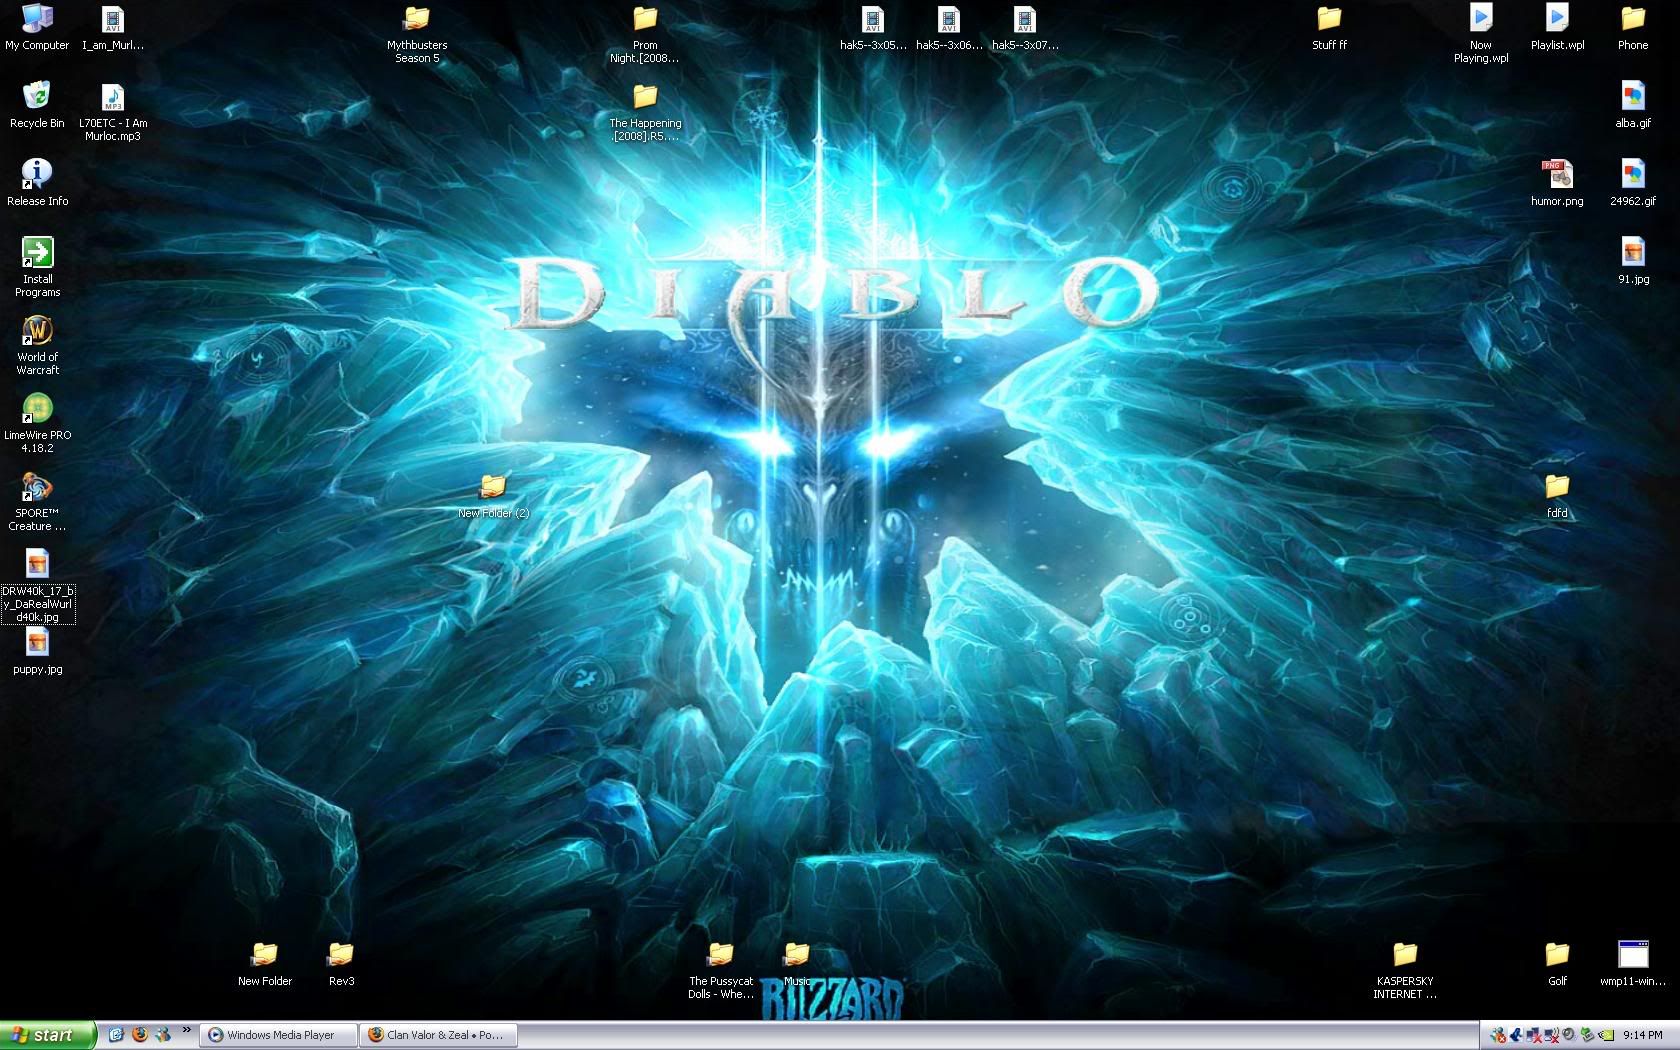Click the 9:14 PM taskbar clock
Viewport: 1680px width, 1050px height.
(1643, 1035)
